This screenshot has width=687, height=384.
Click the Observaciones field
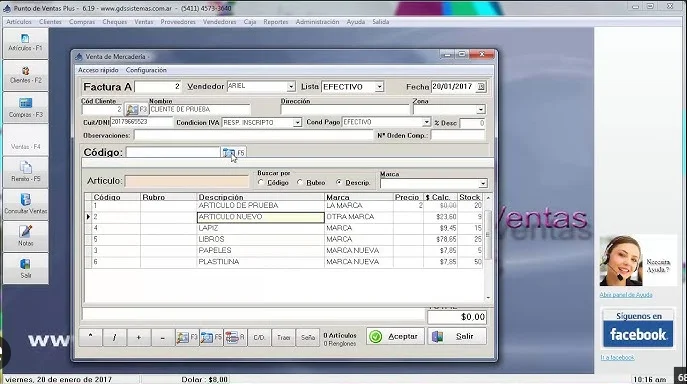[x=253, y=135]
